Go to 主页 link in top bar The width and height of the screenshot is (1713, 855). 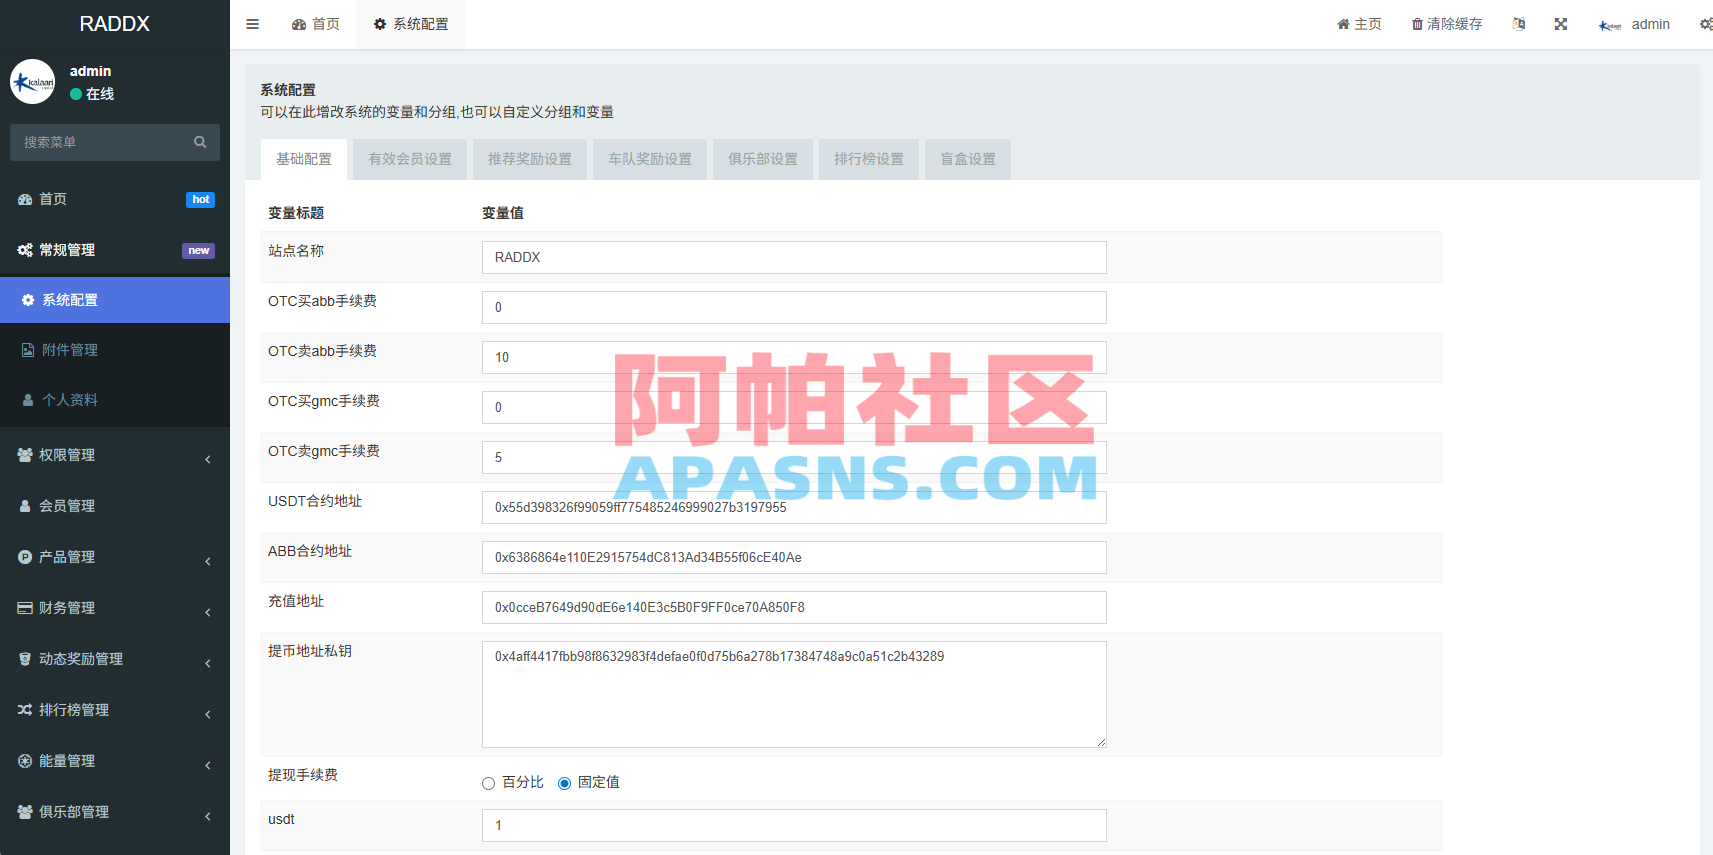(1360, 24)
